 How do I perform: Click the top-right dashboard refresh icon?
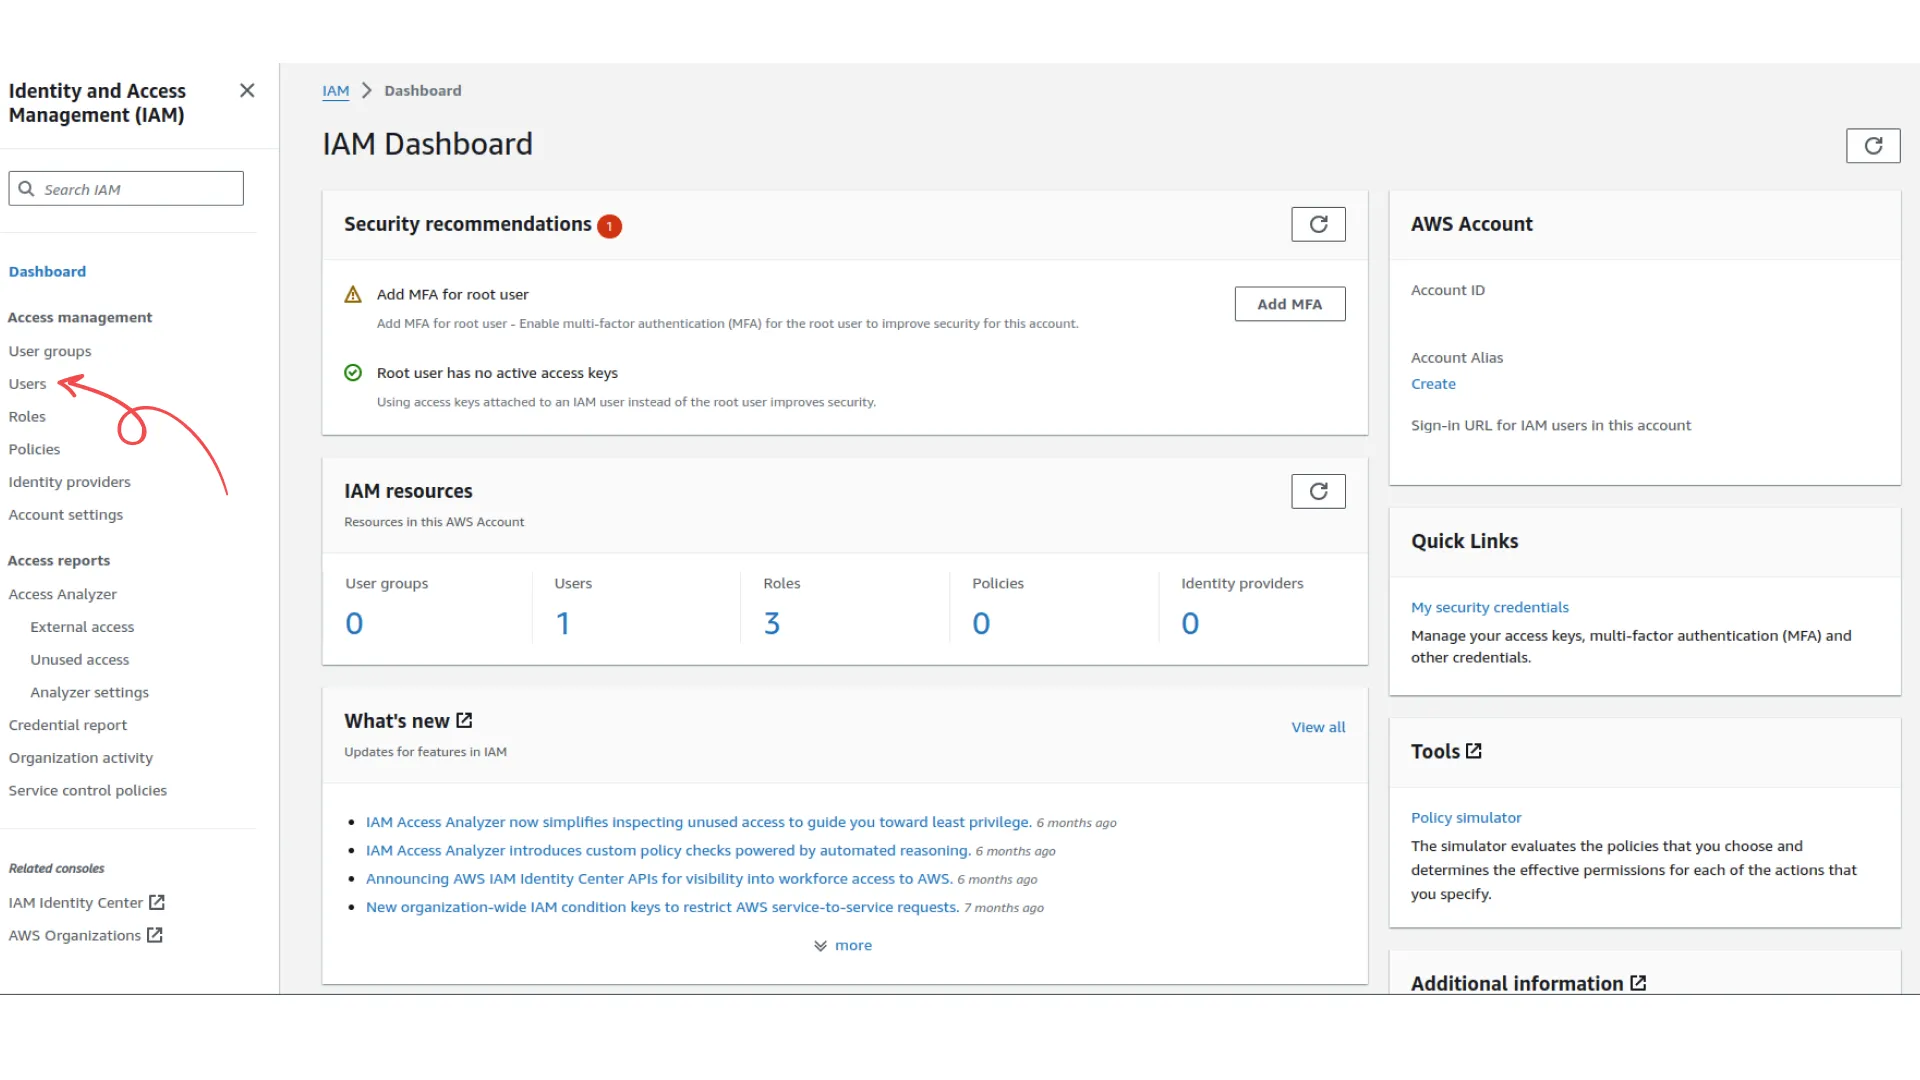[x=1872, y=146]
